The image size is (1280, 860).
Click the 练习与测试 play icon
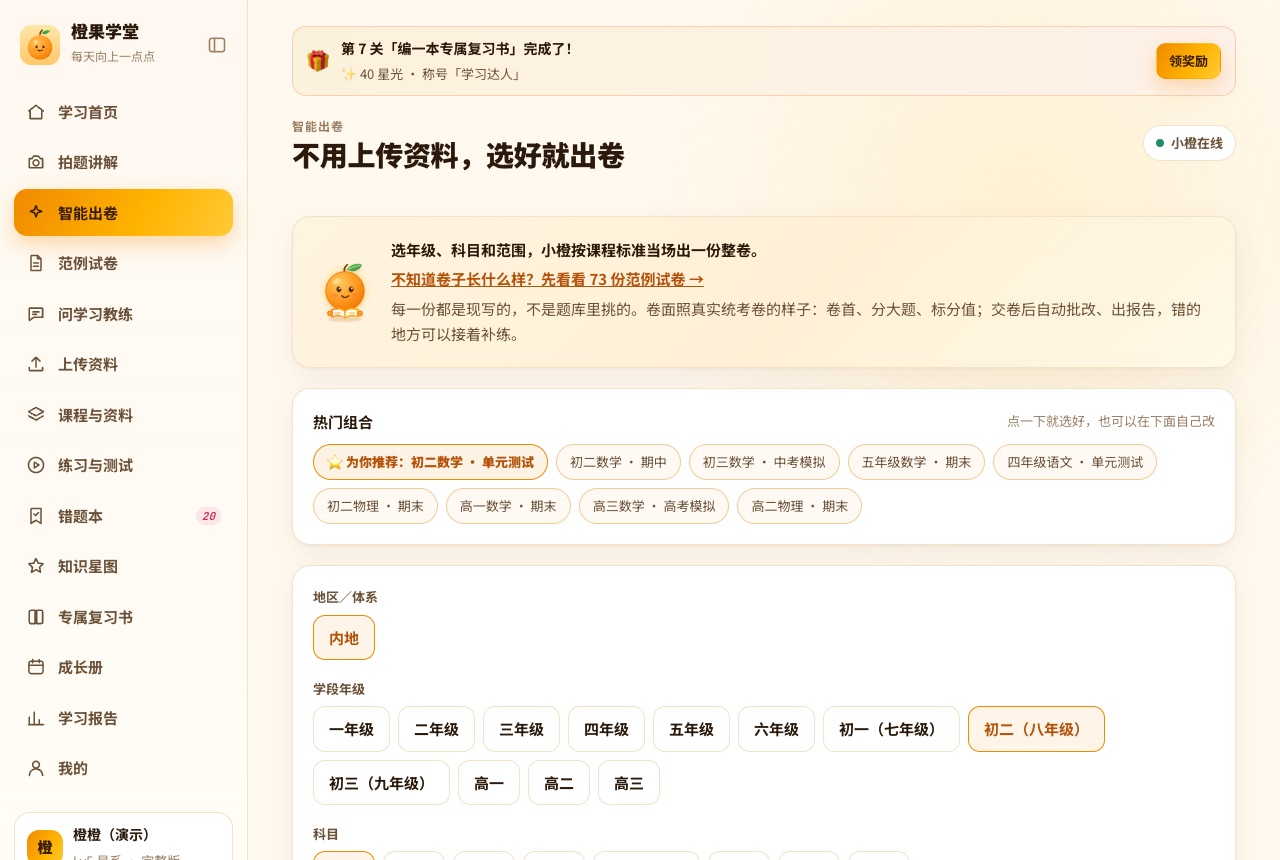coord(36,465)
